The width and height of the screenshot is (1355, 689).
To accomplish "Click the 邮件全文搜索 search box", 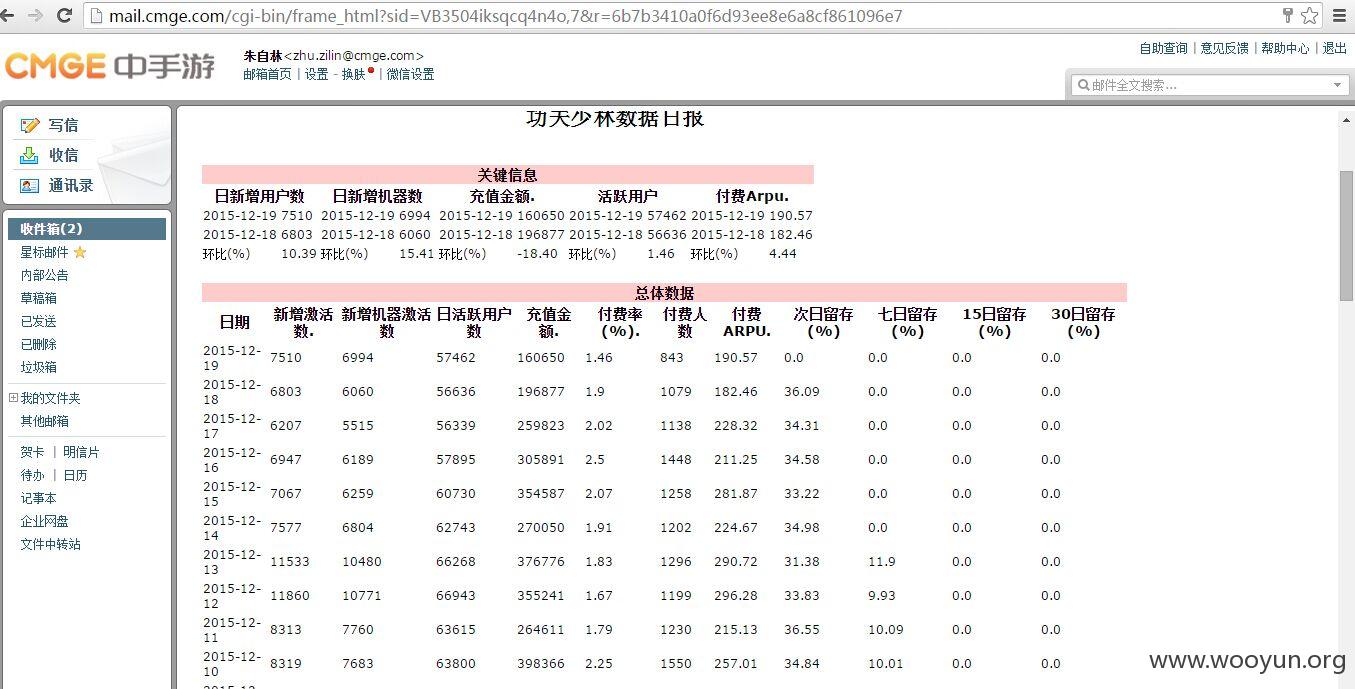I will coord(1208,85).
